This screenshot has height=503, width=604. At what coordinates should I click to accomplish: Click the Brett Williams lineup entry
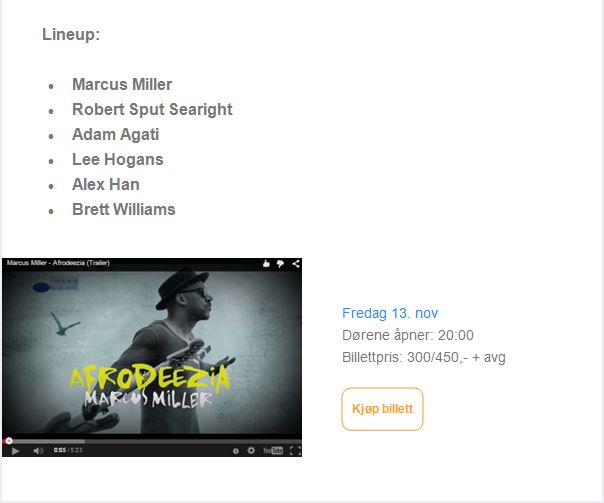pos(124,210)
